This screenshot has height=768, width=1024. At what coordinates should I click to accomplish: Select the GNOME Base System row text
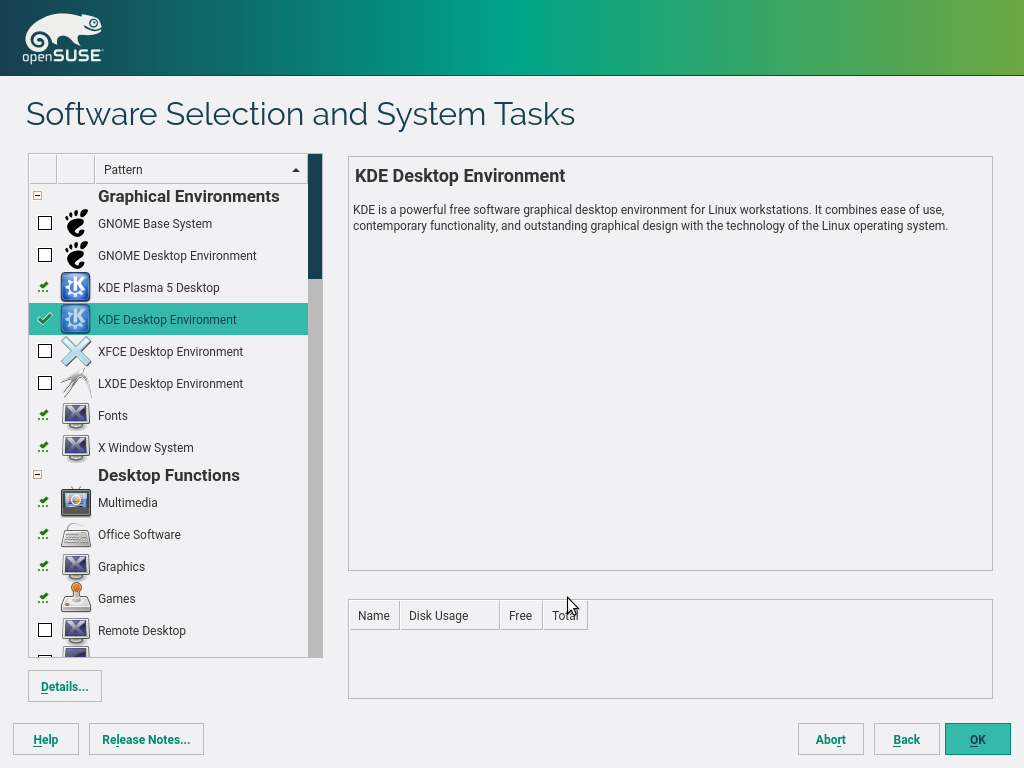pos(155,223)
